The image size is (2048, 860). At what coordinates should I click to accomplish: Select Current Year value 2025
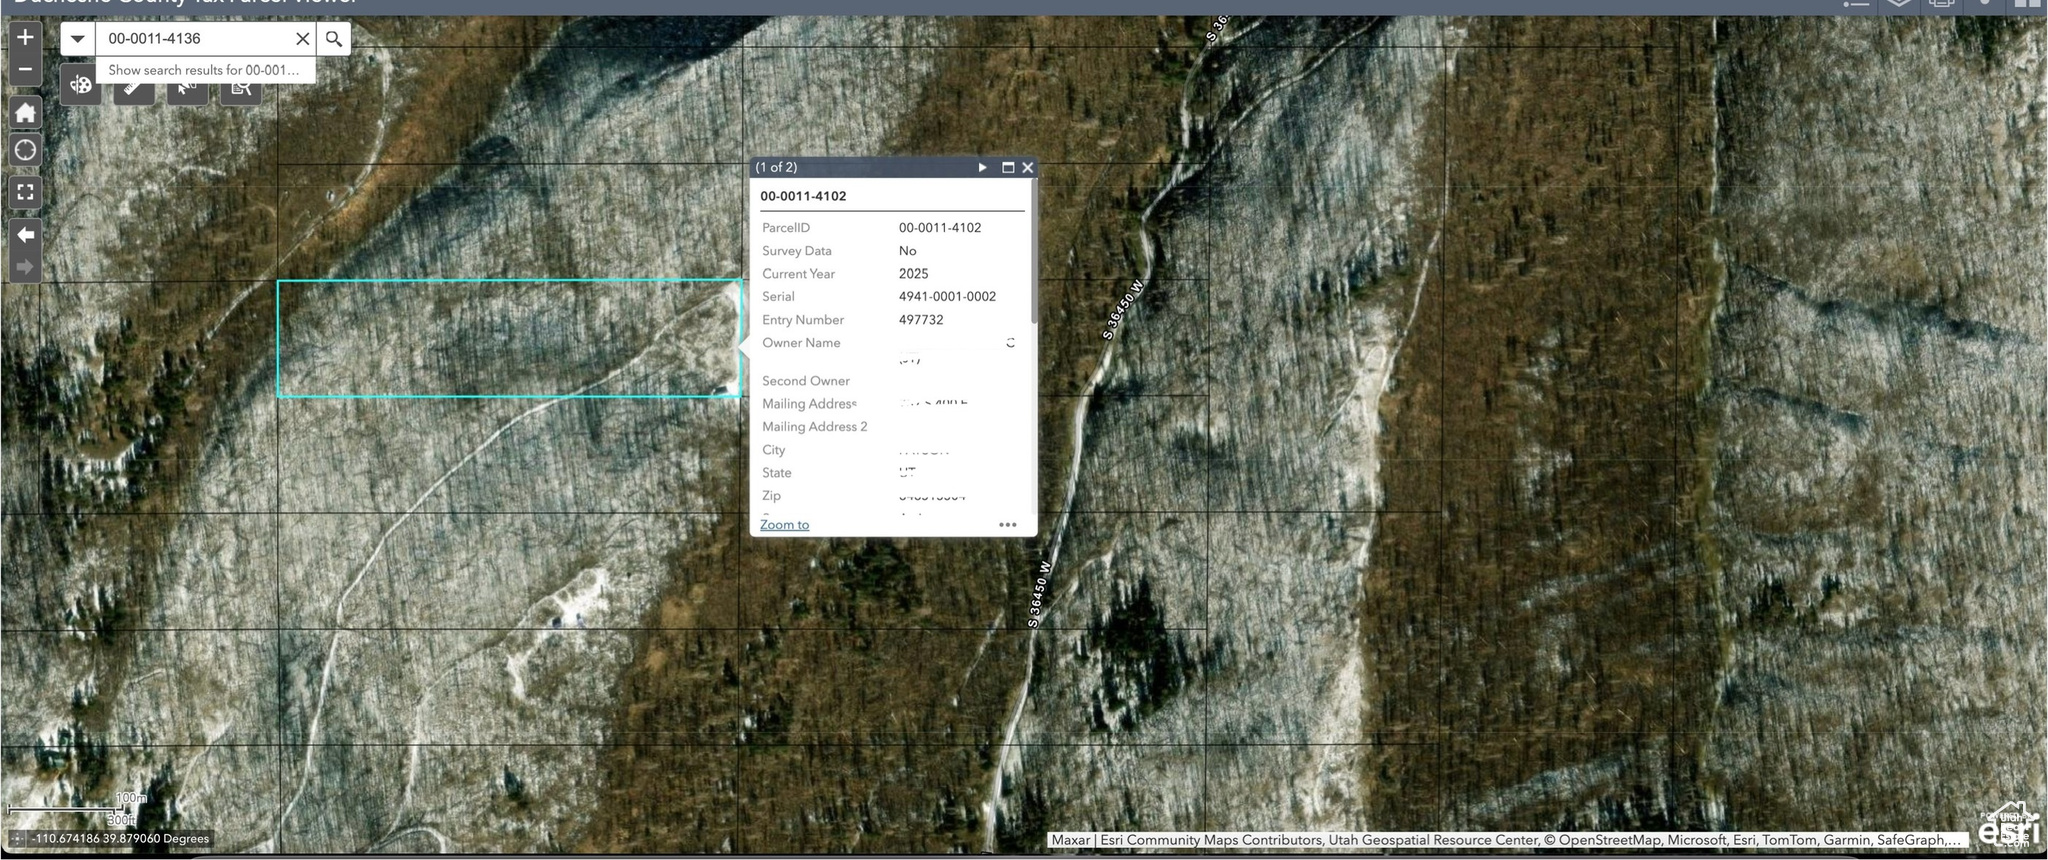click(x=914, y=274)
